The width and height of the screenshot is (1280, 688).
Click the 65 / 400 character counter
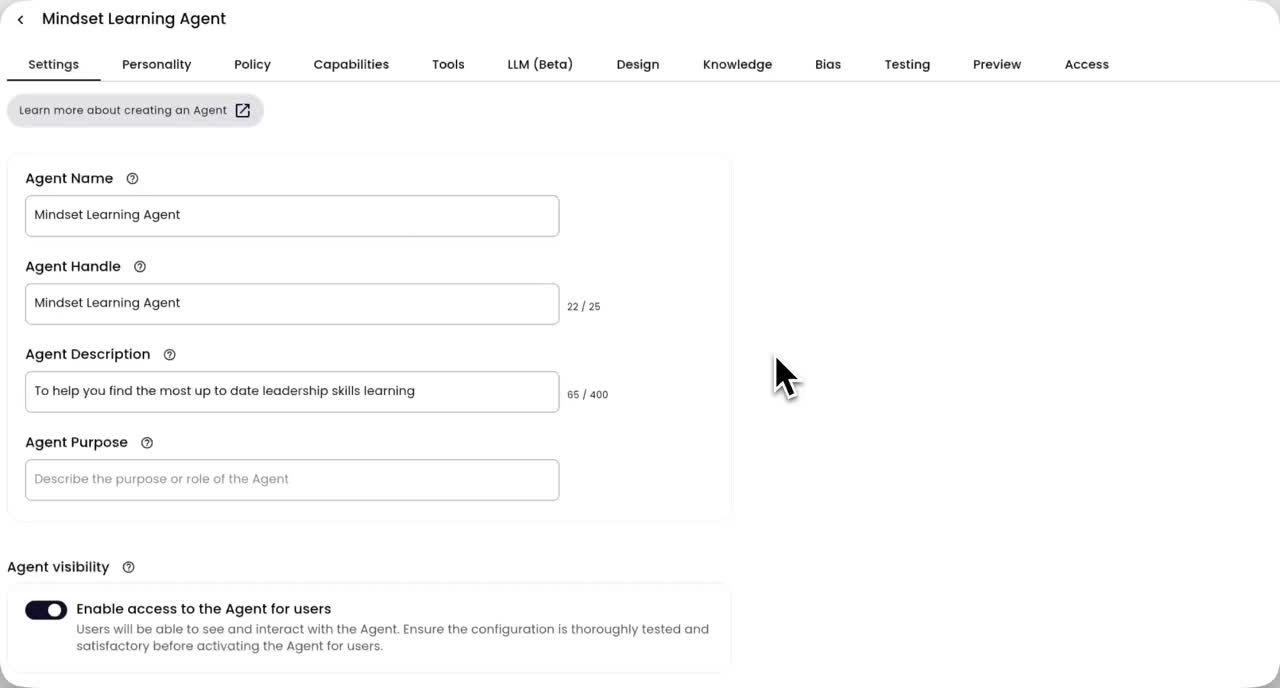587,395
